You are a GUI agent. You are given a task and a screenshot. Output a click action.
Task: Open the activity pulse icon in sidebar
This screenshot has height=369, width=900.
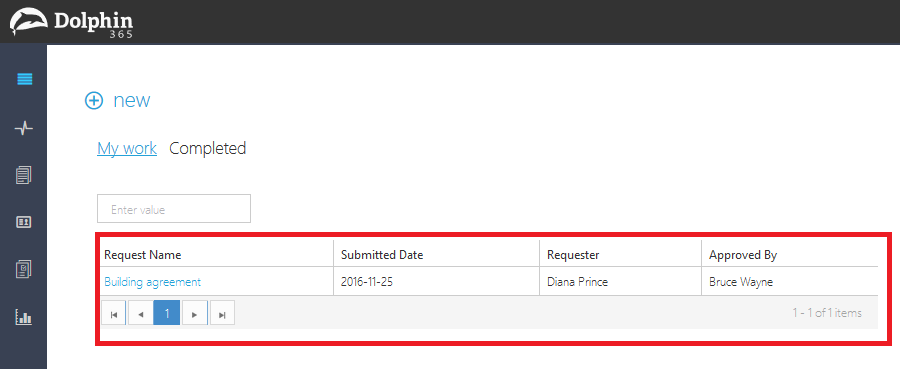tap(24, 129)
